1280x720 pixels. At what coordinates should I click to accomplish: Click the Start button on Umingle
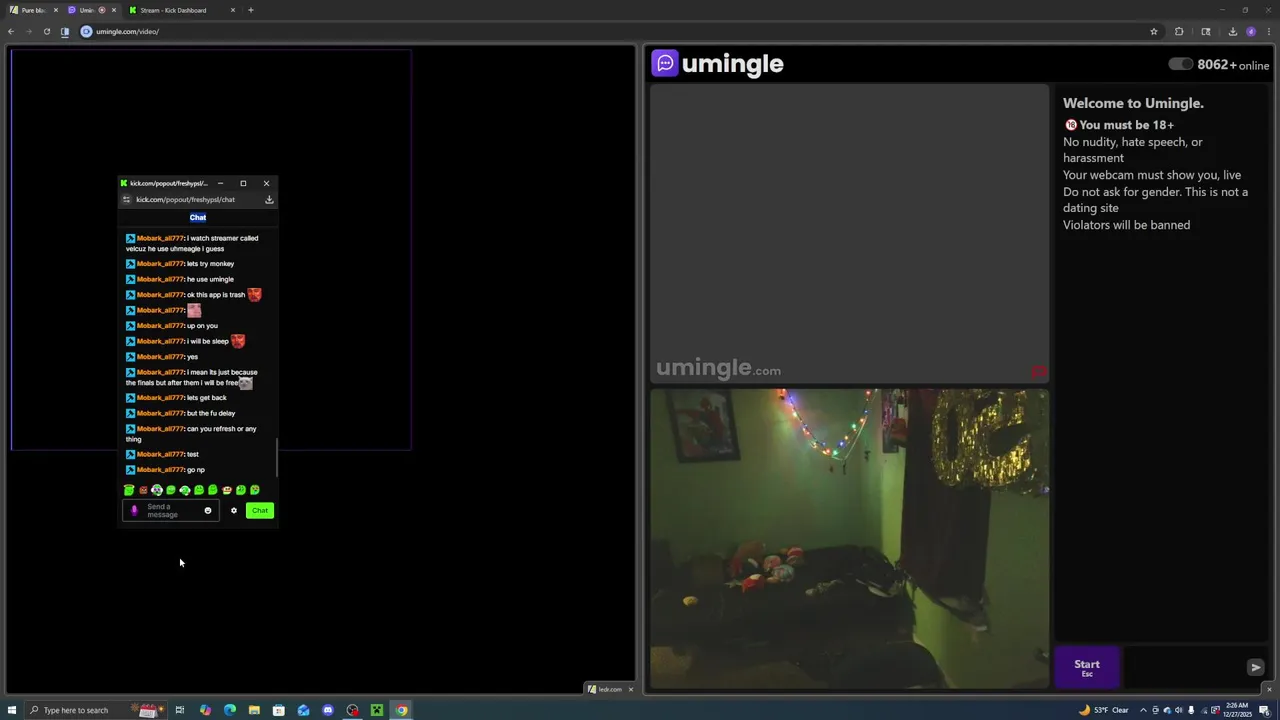point(1087,667)
